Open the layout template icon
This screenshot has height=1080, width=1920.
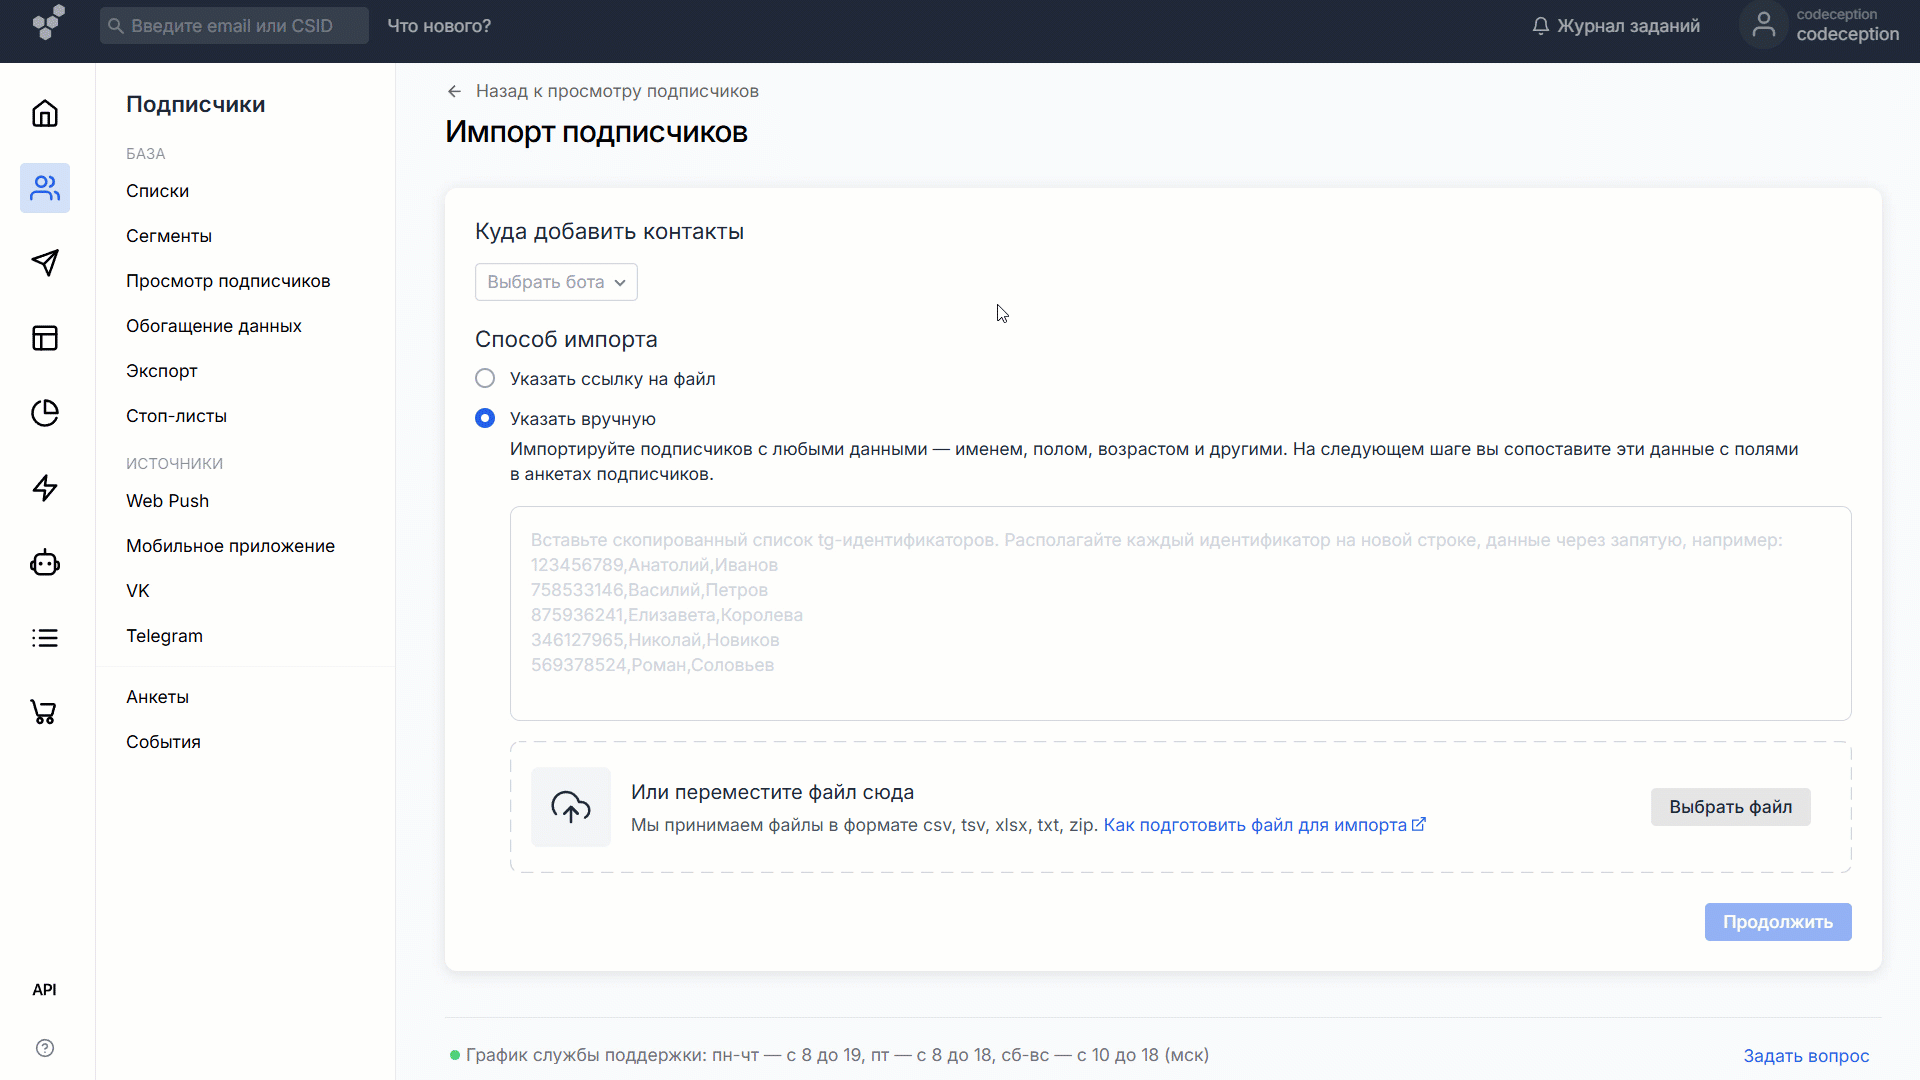click(x=45, y=338)
